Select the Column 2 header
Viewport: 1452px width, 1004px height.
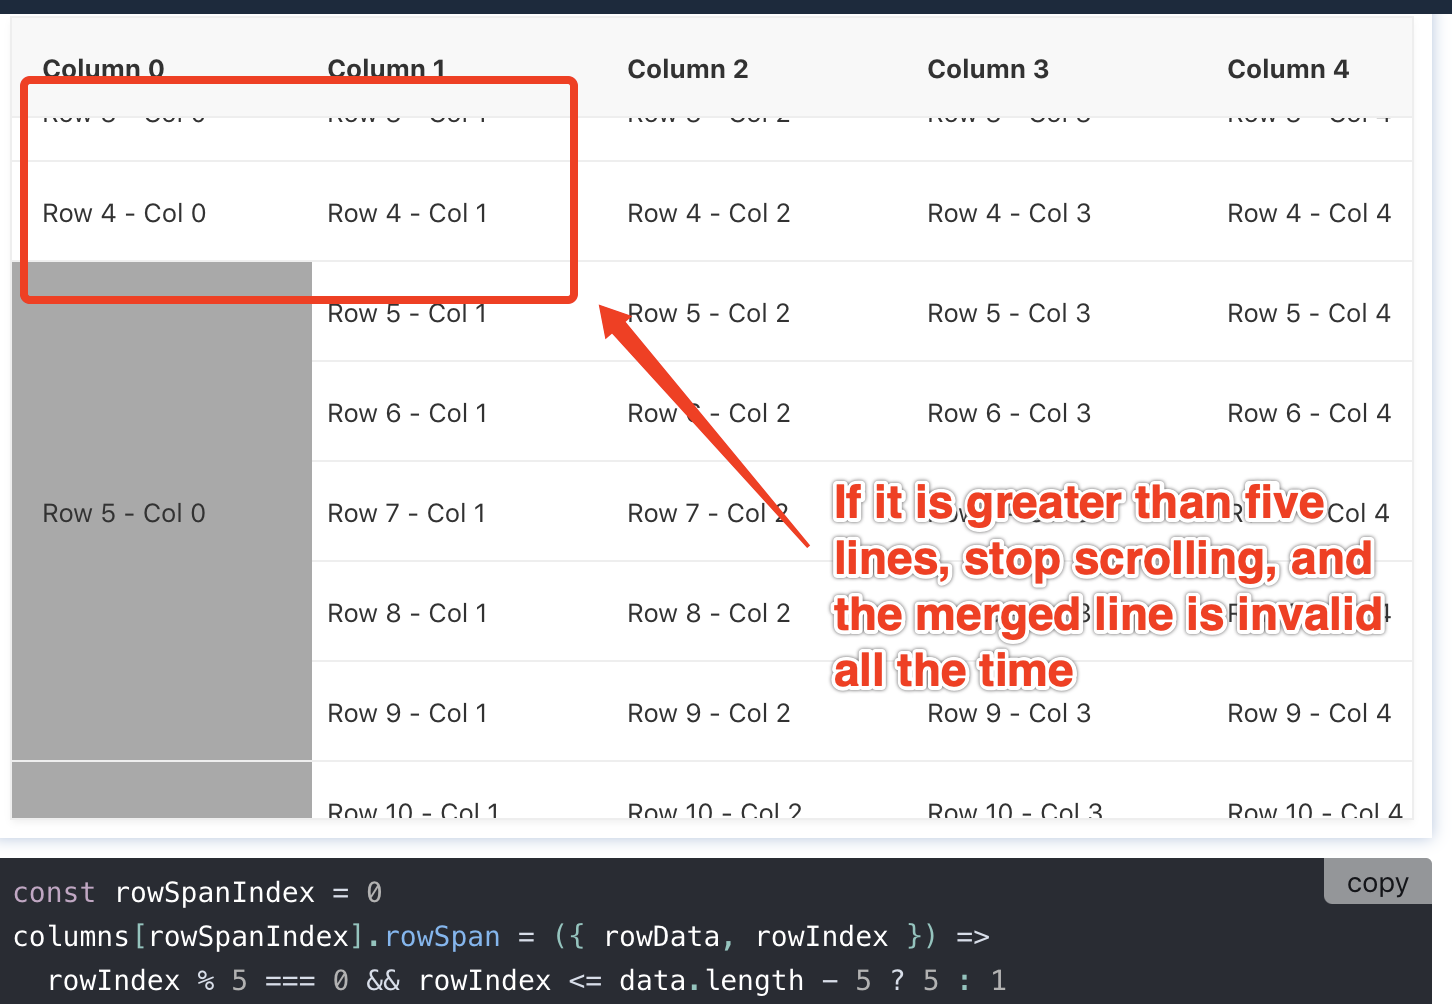coord(688,68)
